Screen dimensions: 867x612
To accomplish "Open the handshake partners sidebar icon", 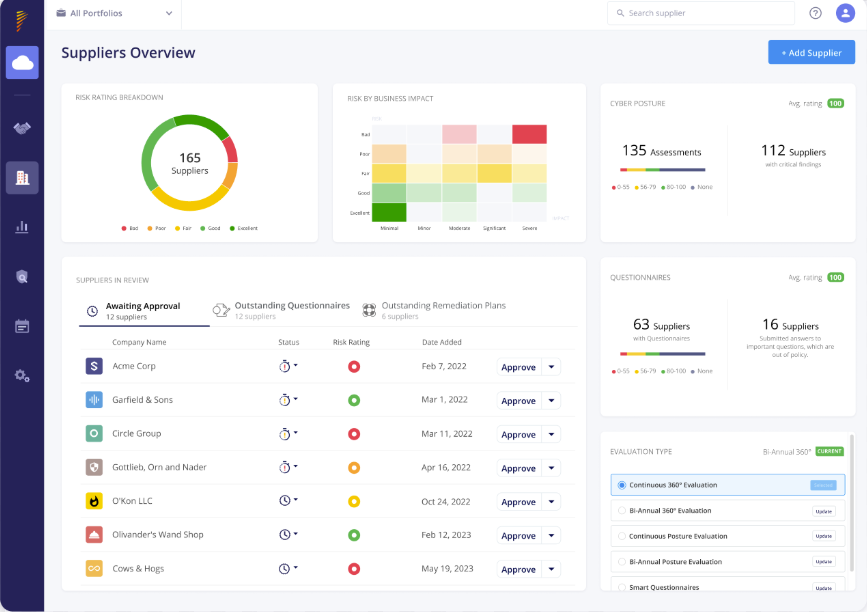I will coord(22,128).
